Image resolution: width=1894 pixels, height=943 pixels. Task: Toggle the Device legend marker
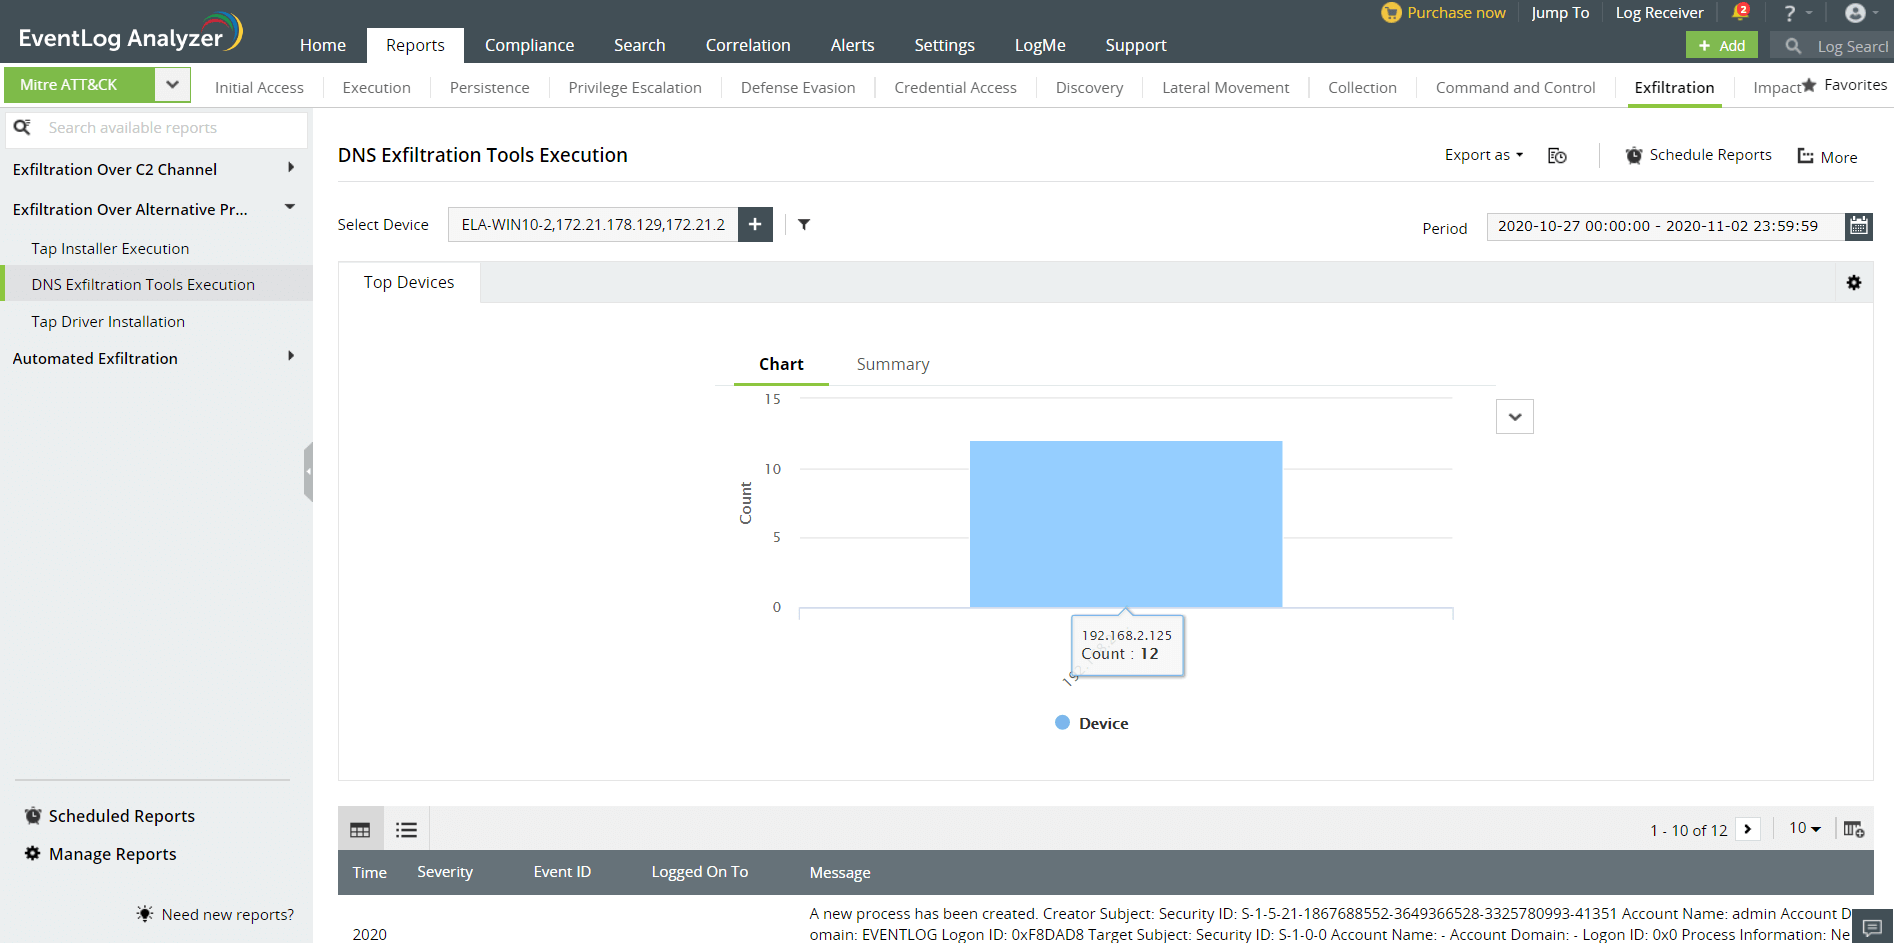tap(1062, 722)
